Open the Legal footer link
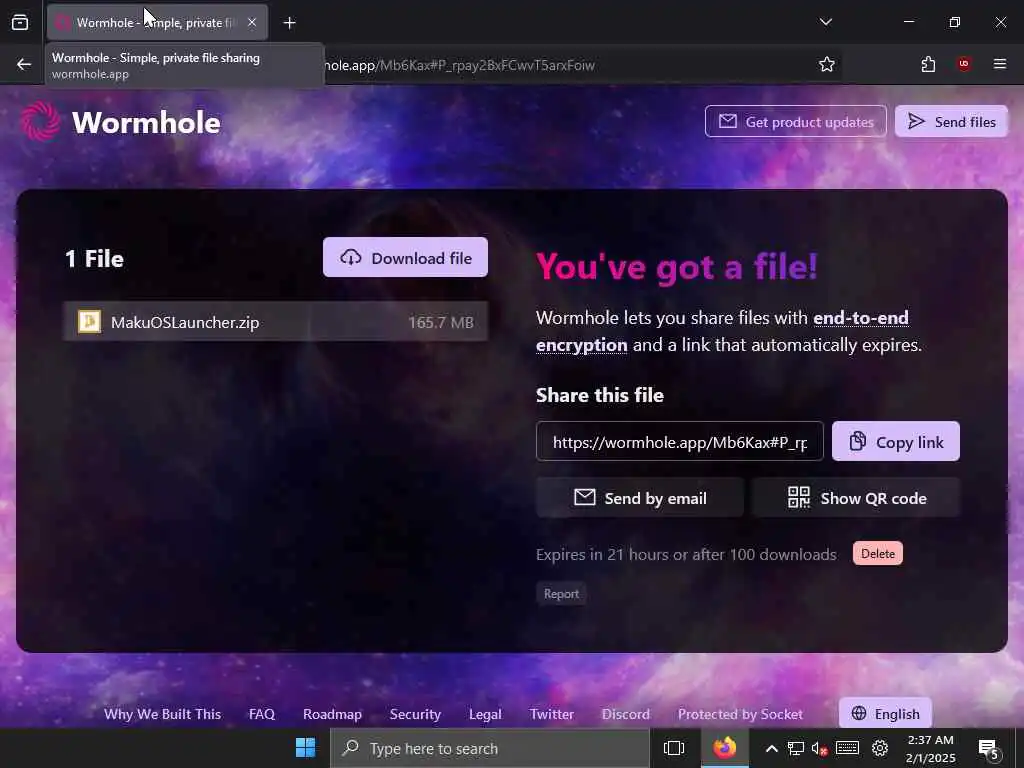 [x=485, y=714]
